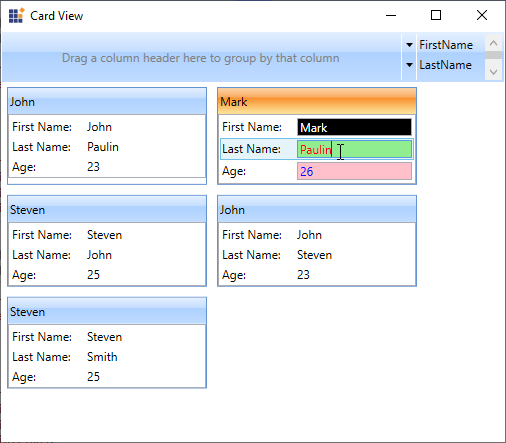This screenshot has width=506, height=443.
Task: Click the black First Name field with Mark
Action: tap(354, 127)
